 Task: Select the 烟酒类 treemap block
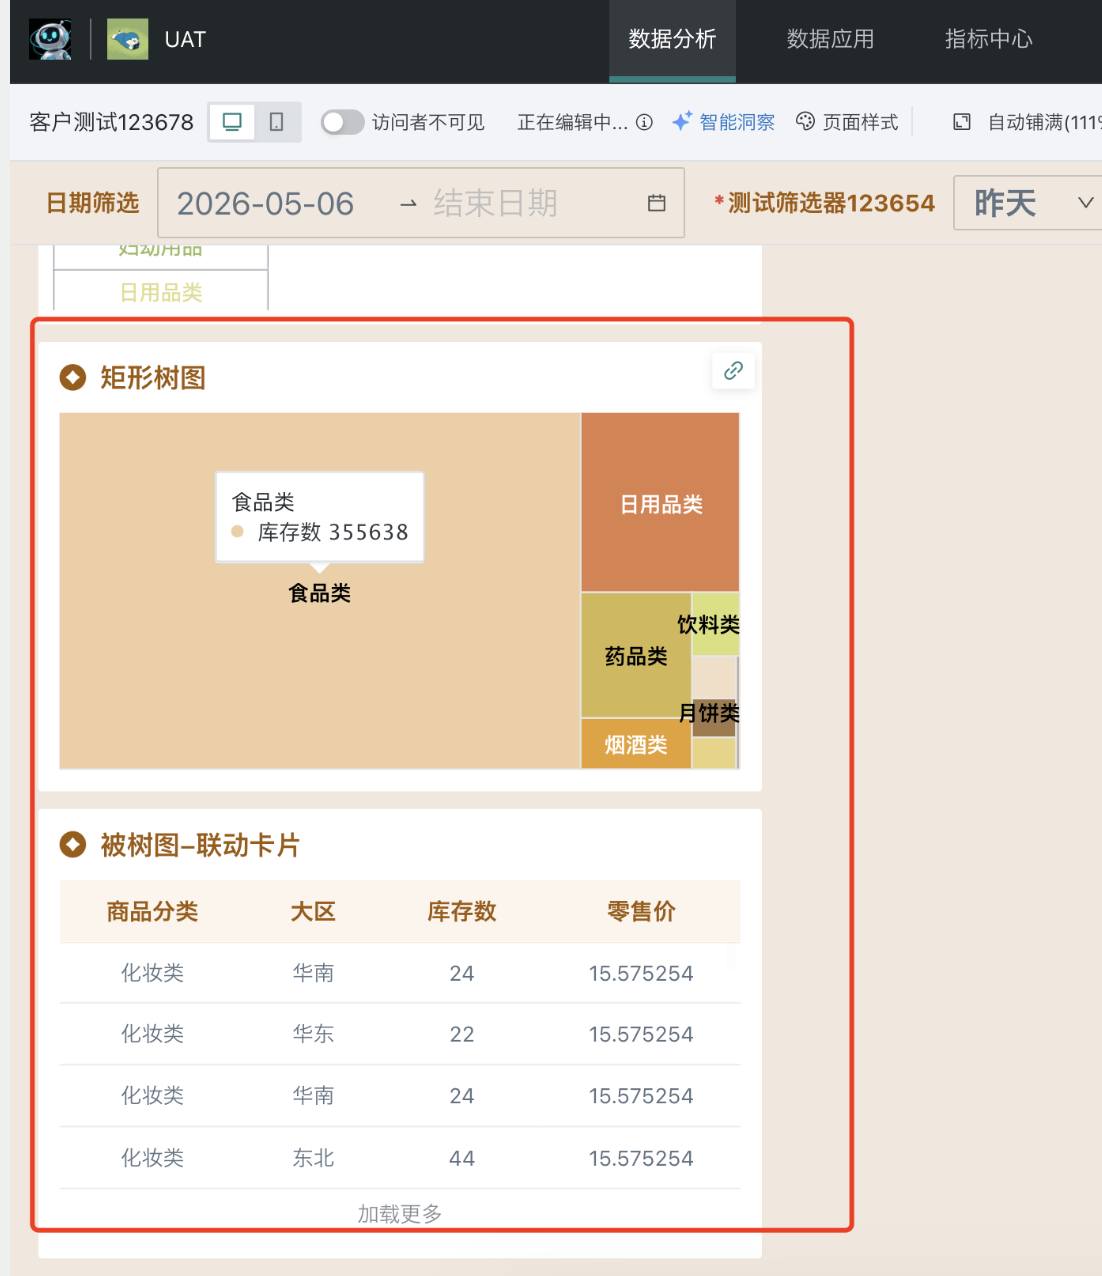(636, 744)
